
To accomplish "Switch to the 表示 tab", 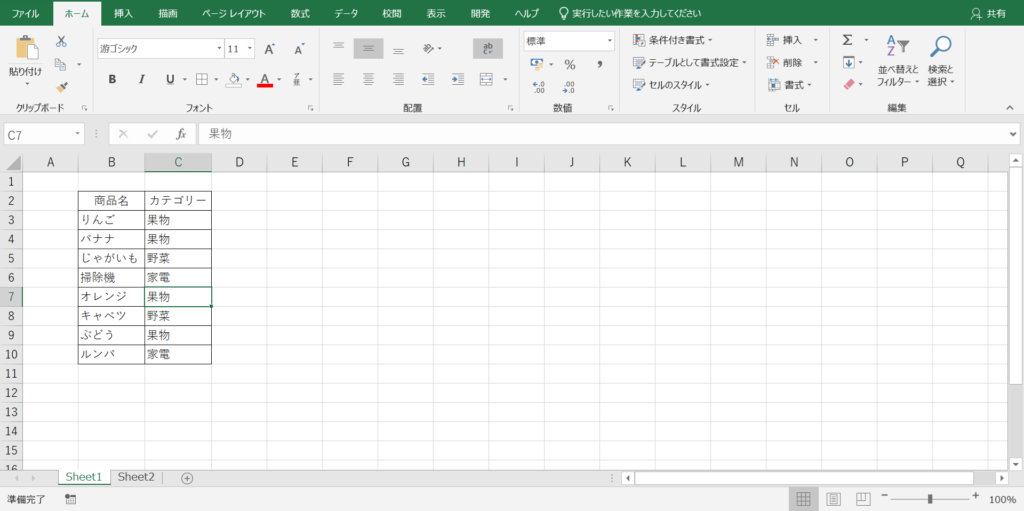I will pyautogui.click(x=436, y=13).
